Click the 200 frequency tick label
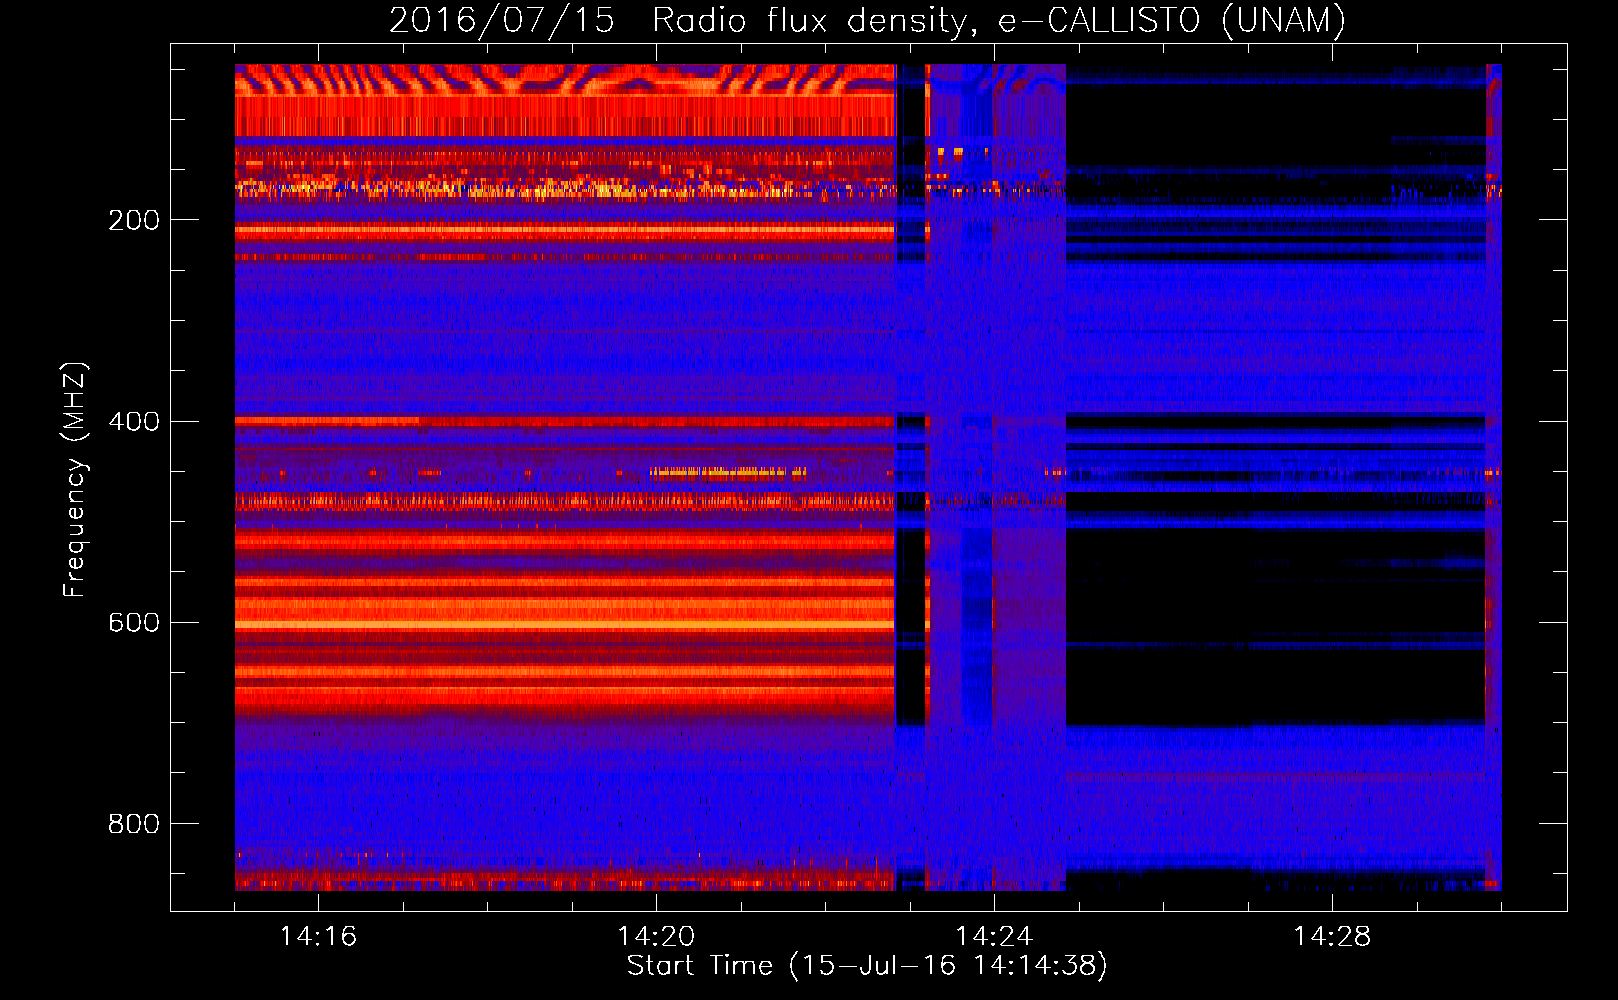The image size is (1618, 1000). [134, 221]
